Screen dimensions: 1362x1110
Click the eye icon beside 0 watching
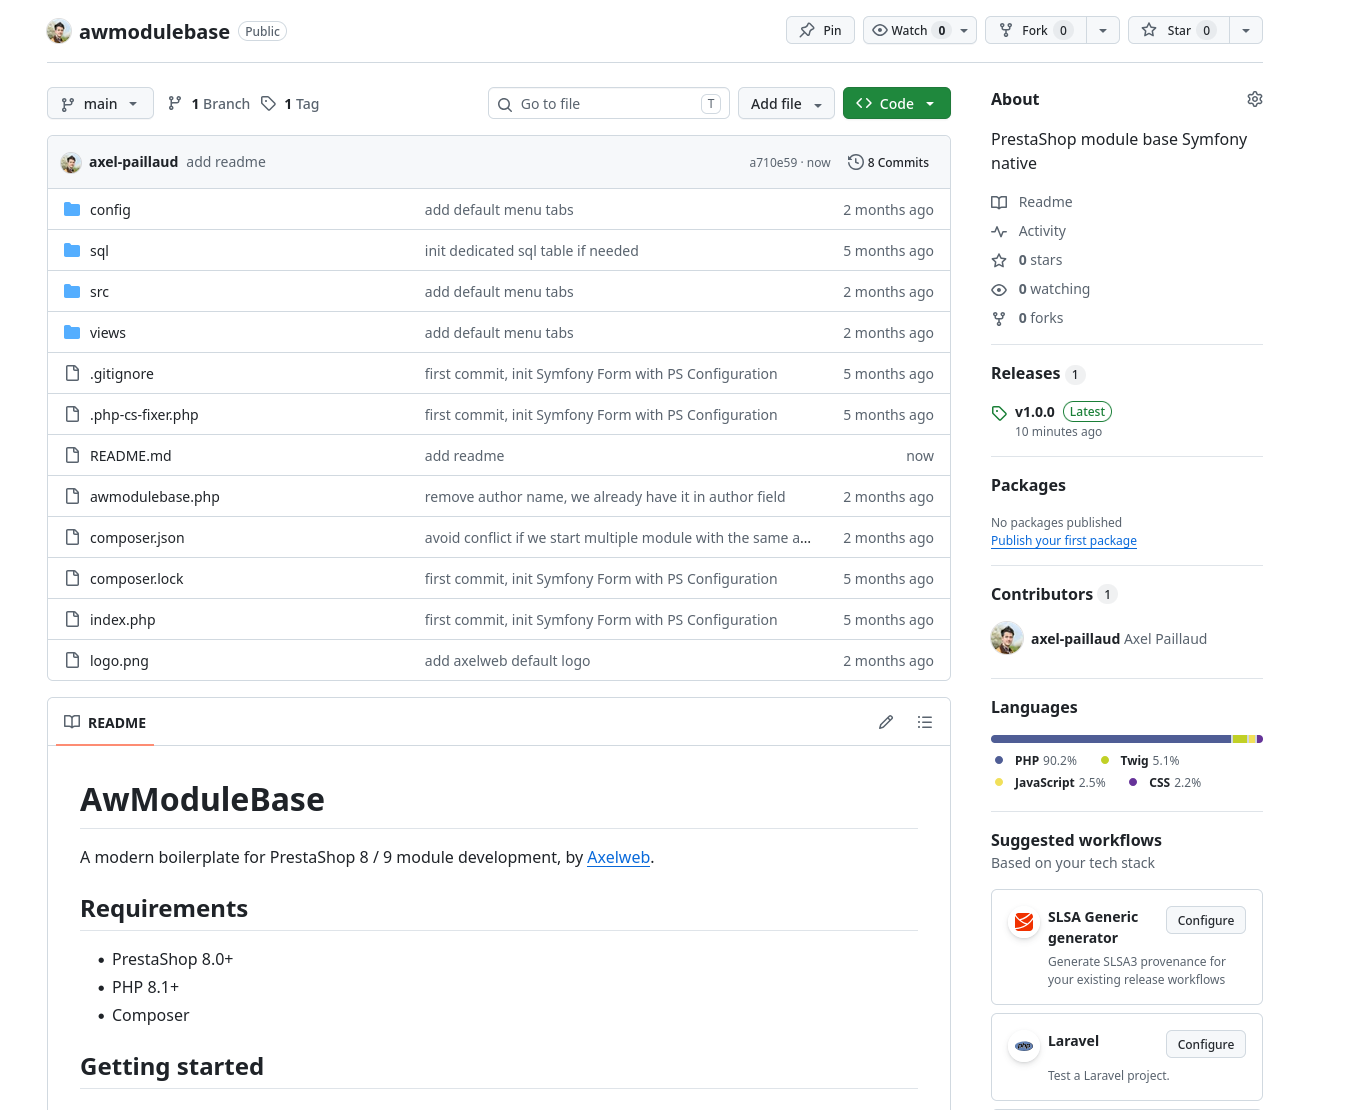[x=999, y=289]
